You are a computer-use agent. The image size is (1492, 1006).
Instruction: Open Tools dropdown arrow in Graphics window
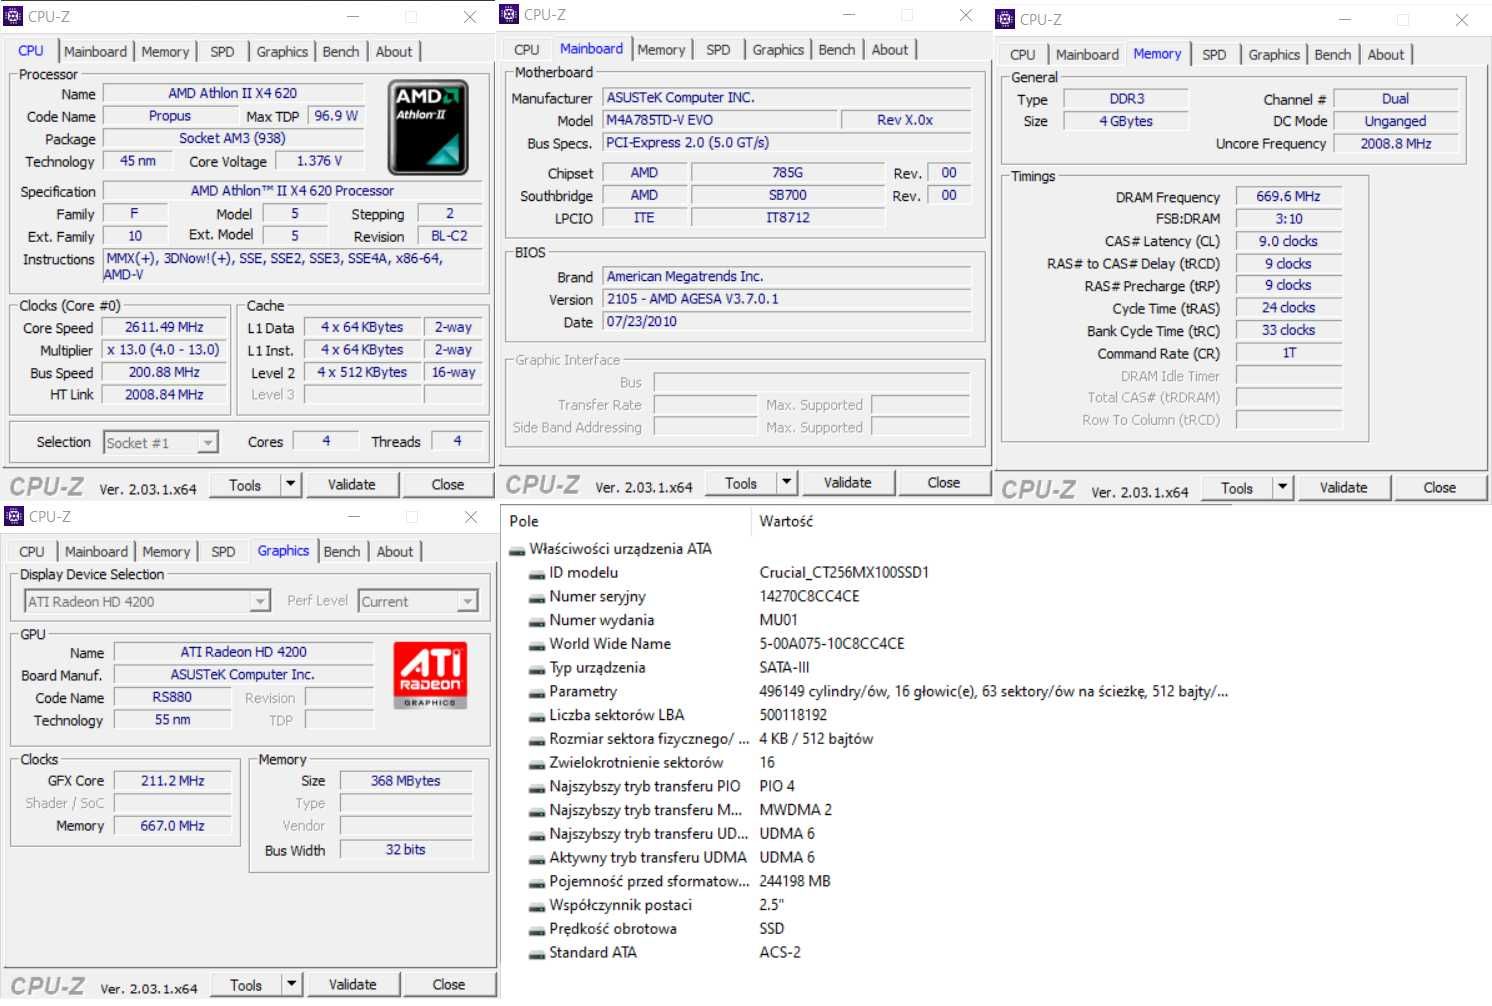point(291,985)
